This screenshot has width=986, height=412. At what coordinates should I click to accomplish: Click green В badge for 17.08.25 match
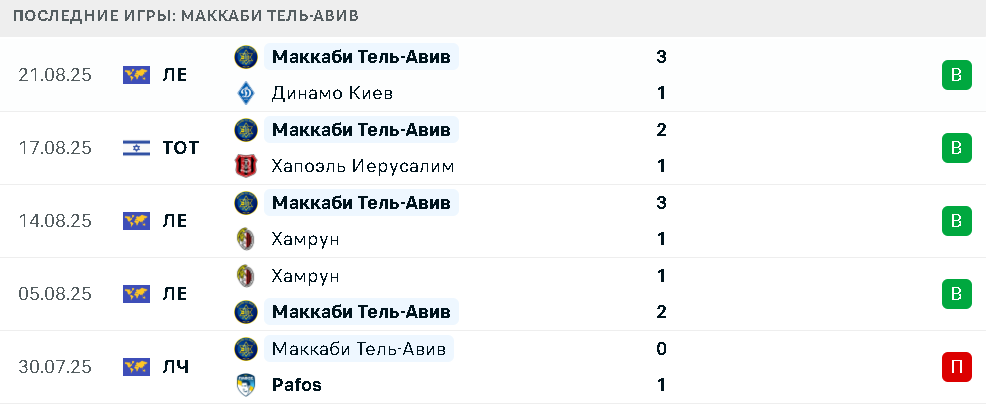[956, 148]
